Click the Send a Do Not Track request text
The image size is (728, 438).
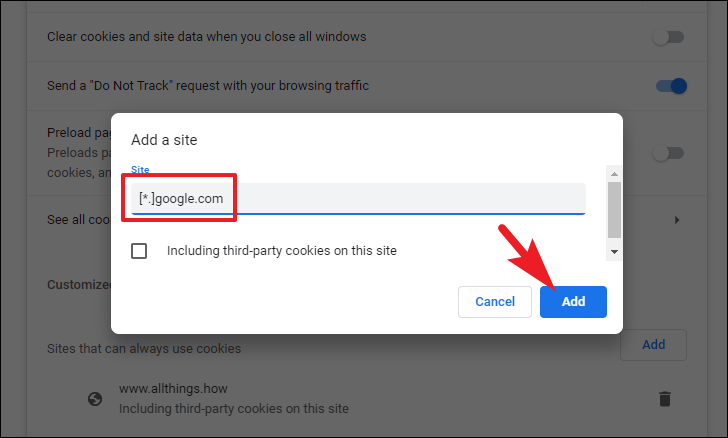pos(208,86)
